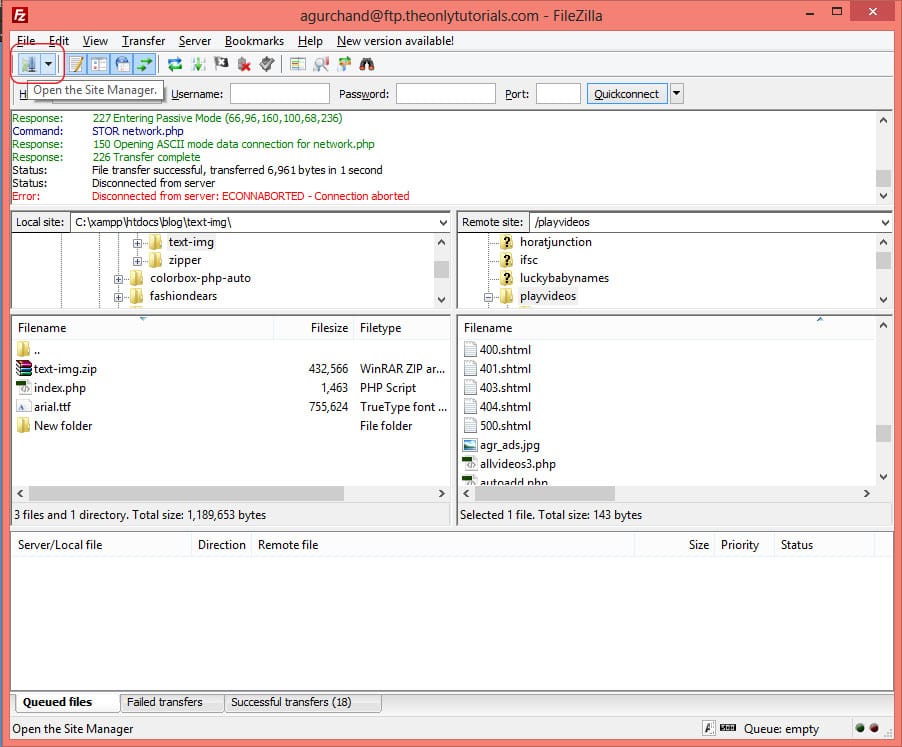Refresh the file and folder lists
Viewport: 902px width, 747px height.
[175, 64]
